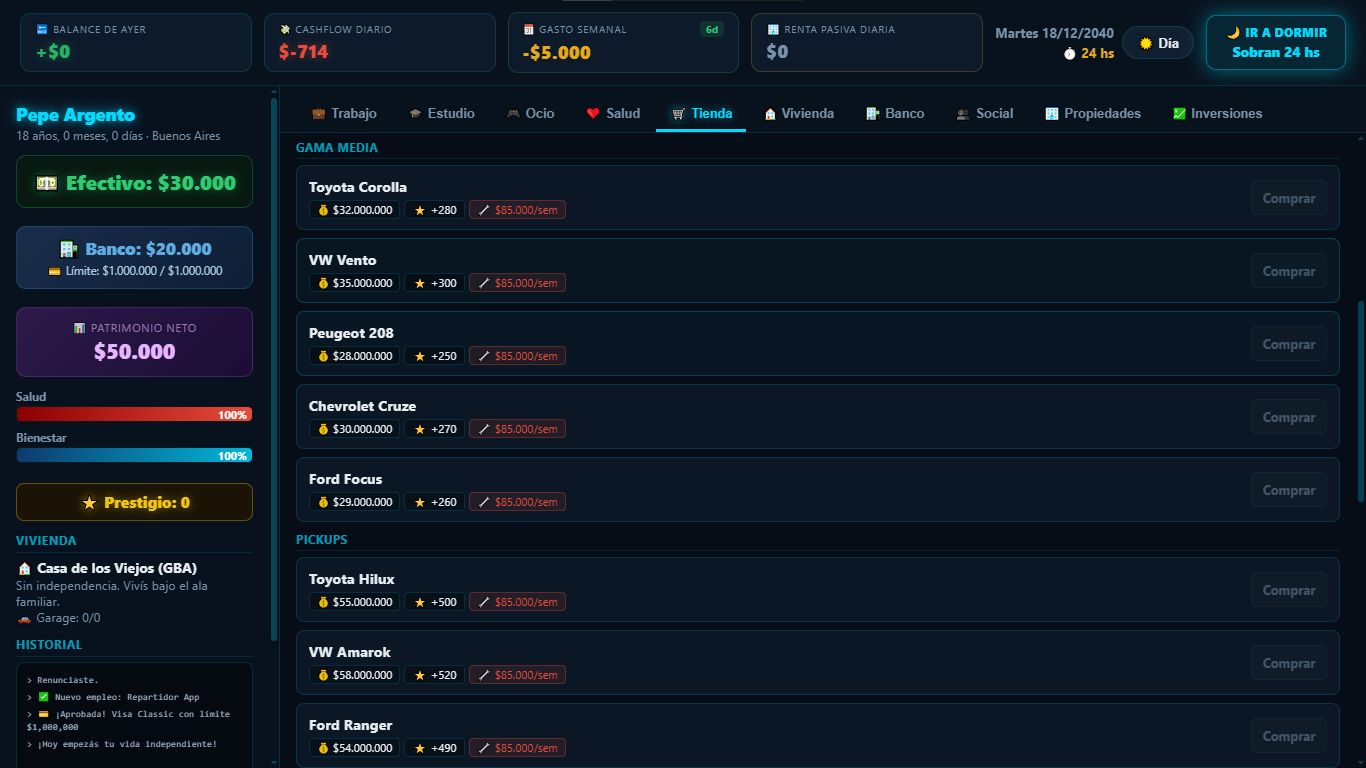The height and width of the screenshot is (768, 1366).
Task: Click the left sidebar scrollbar
Action: pos(274,370)
